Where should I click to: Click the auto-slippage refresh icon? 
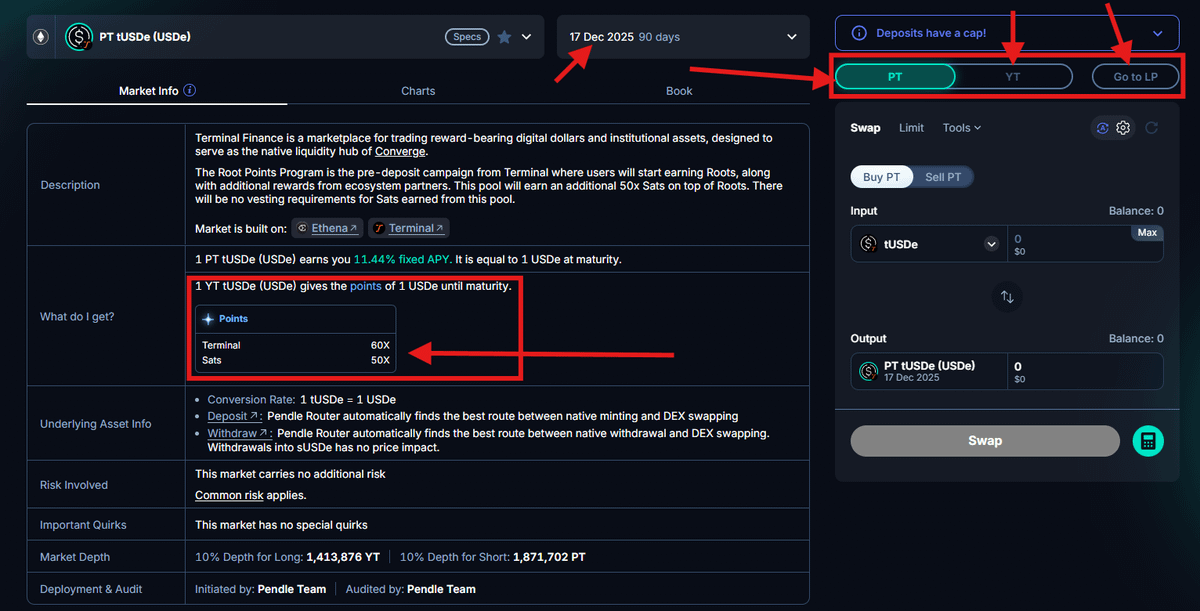[1103, 128]
